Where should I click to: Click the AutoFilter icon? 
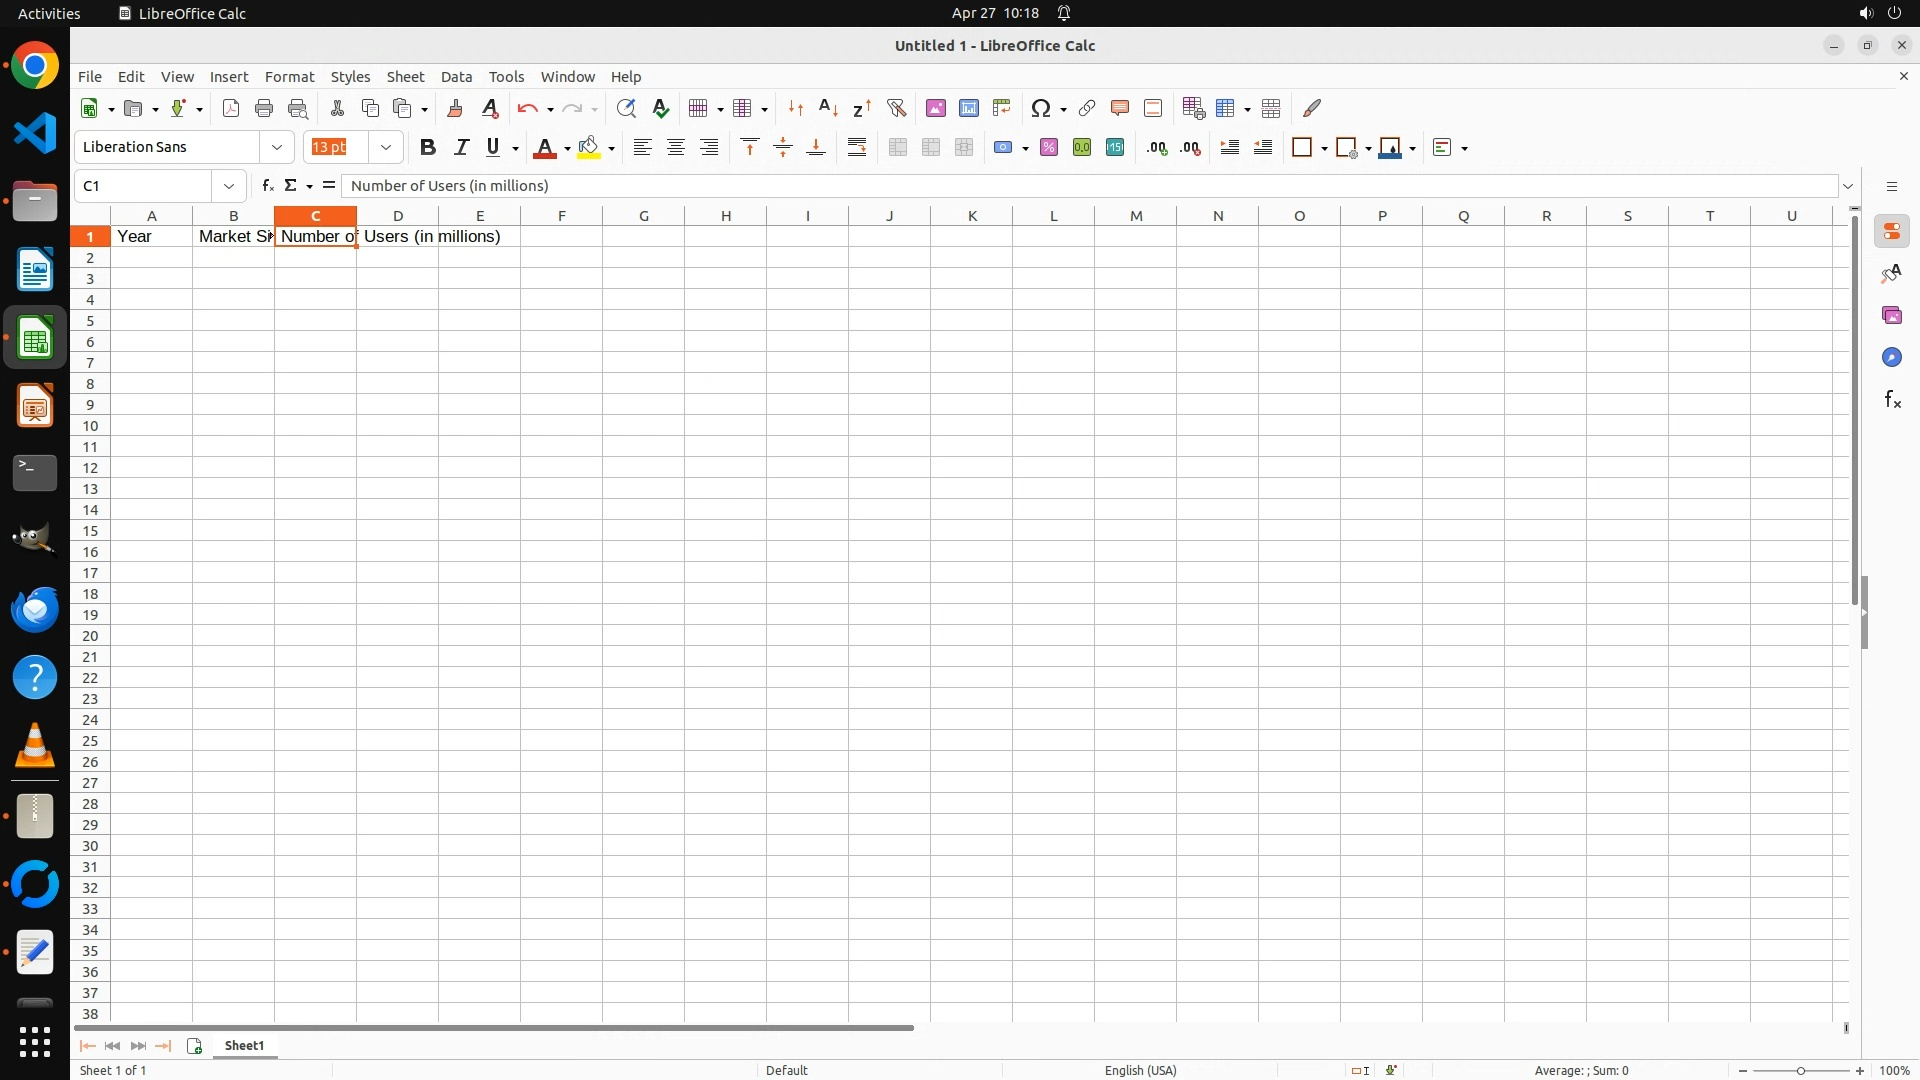pos(896,108)
